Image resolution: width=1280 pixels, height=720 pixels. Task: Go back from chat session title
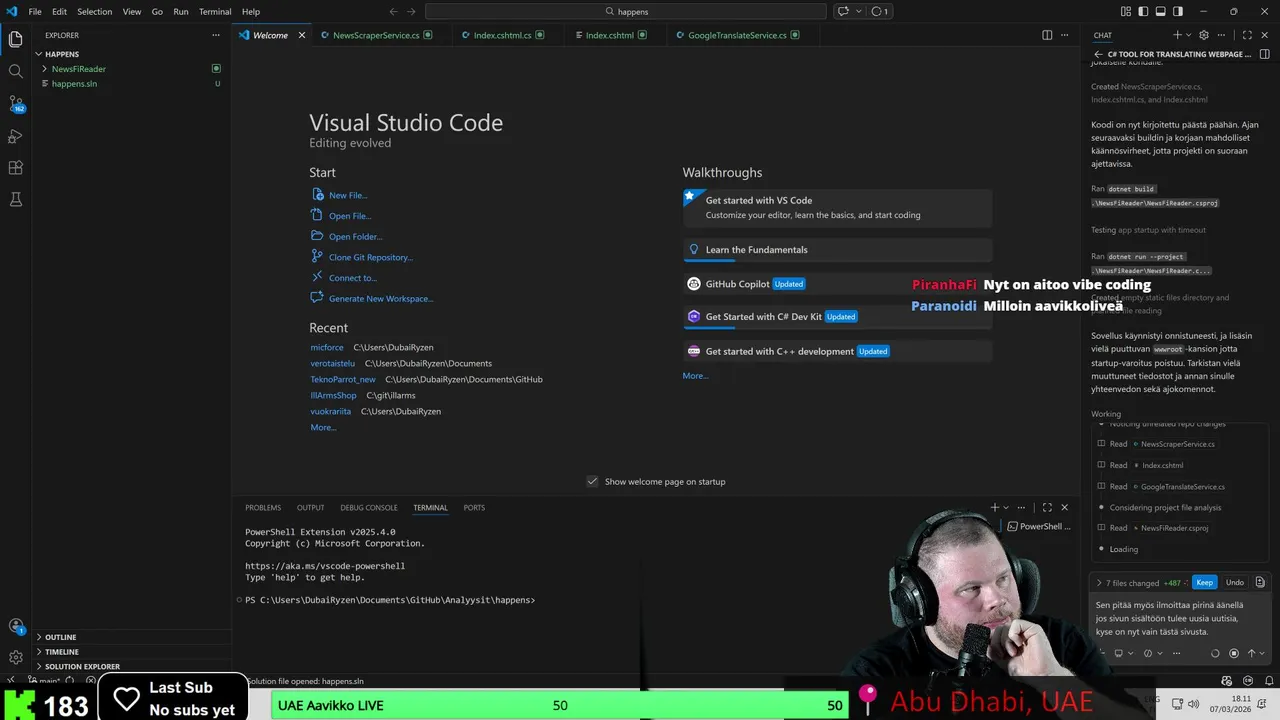[x=1098, y=54]
